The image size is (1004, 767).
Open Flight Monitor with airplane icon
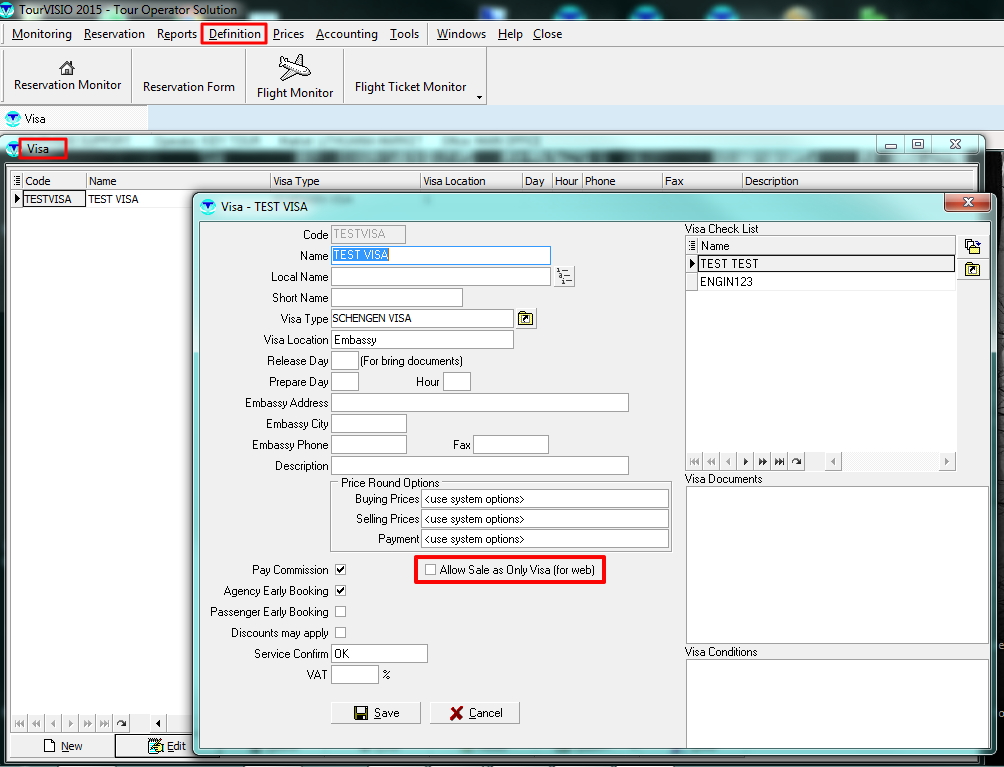(x=295, y=76)
